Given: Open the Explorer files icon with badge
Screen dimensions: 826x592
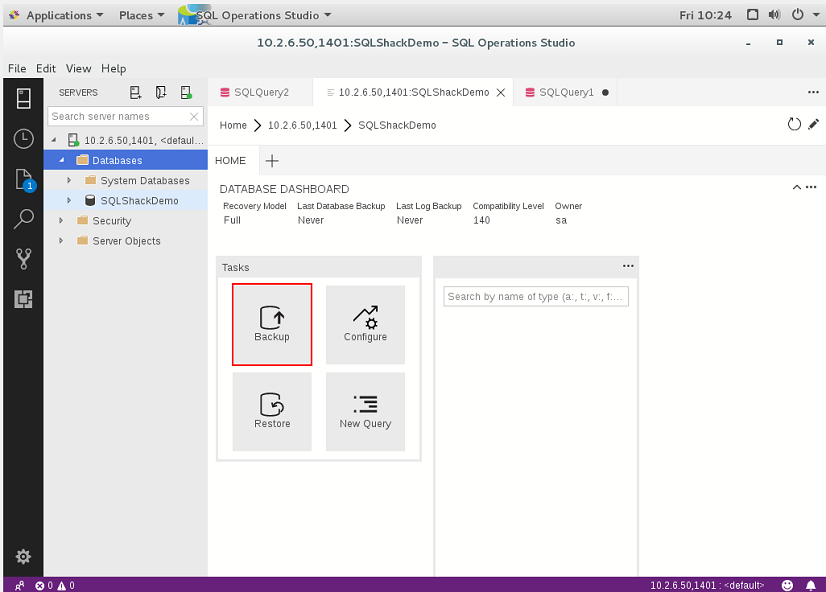Looking at the screenshot, I should pyautogui.click(x=24, y=180).
